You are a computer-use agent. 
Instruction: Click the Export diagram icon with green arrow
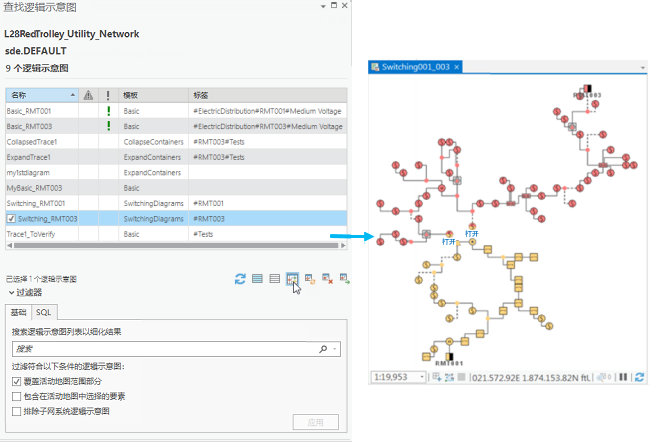[344, 279]
